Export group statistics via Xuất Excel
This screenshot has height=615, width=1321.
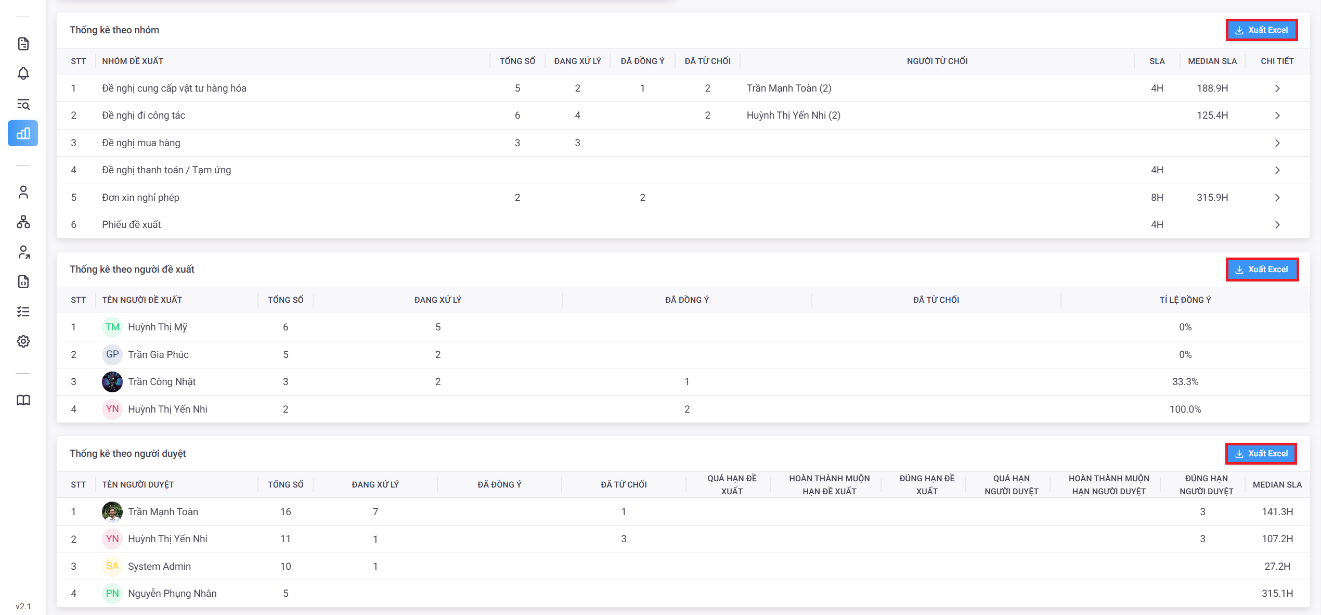1262,30
